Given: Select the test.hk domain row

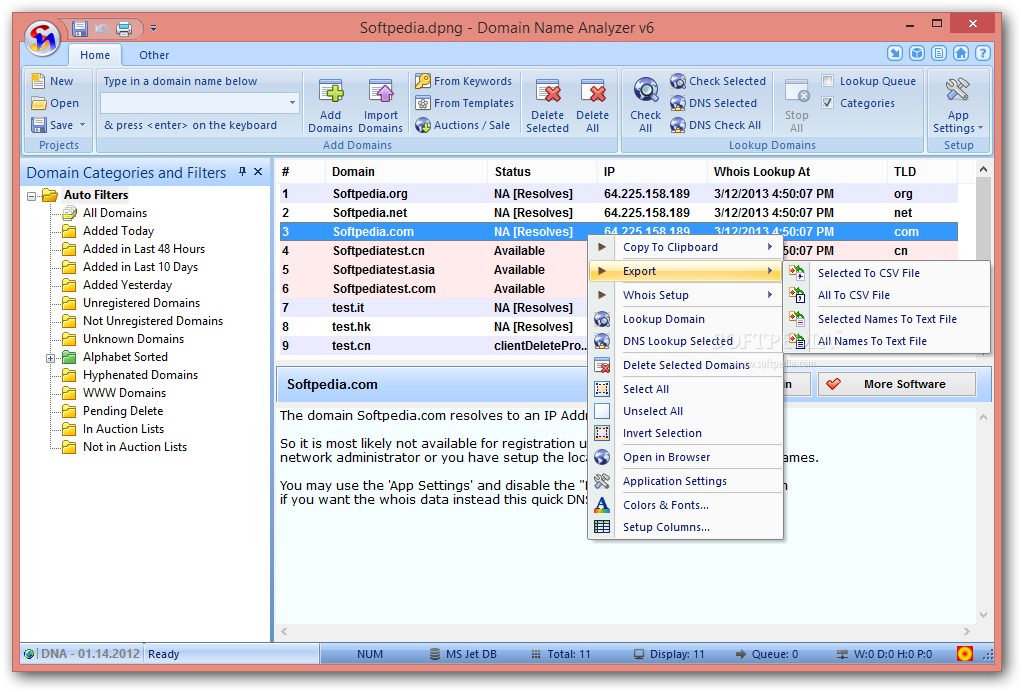Looking at the screenshot, I should 433,327.
